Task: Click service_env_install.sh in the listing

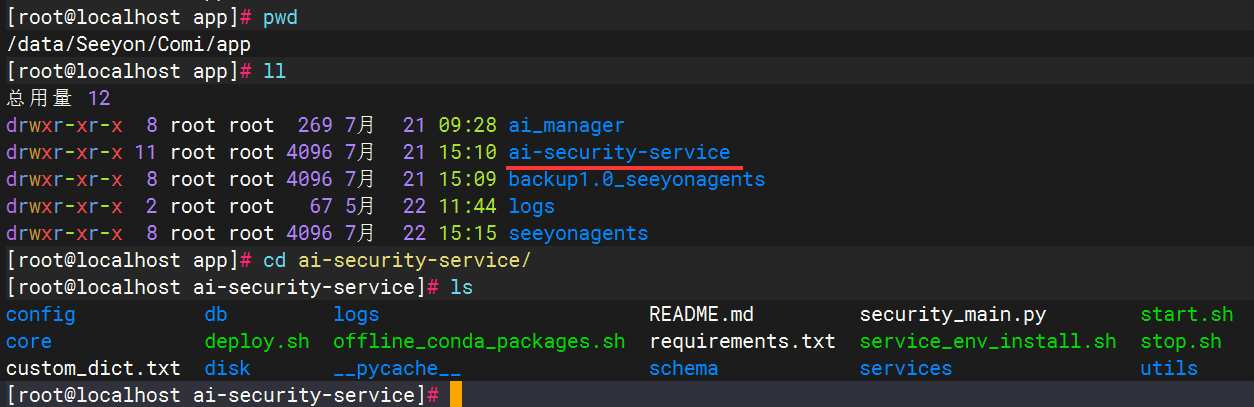Action: (987, 342)
